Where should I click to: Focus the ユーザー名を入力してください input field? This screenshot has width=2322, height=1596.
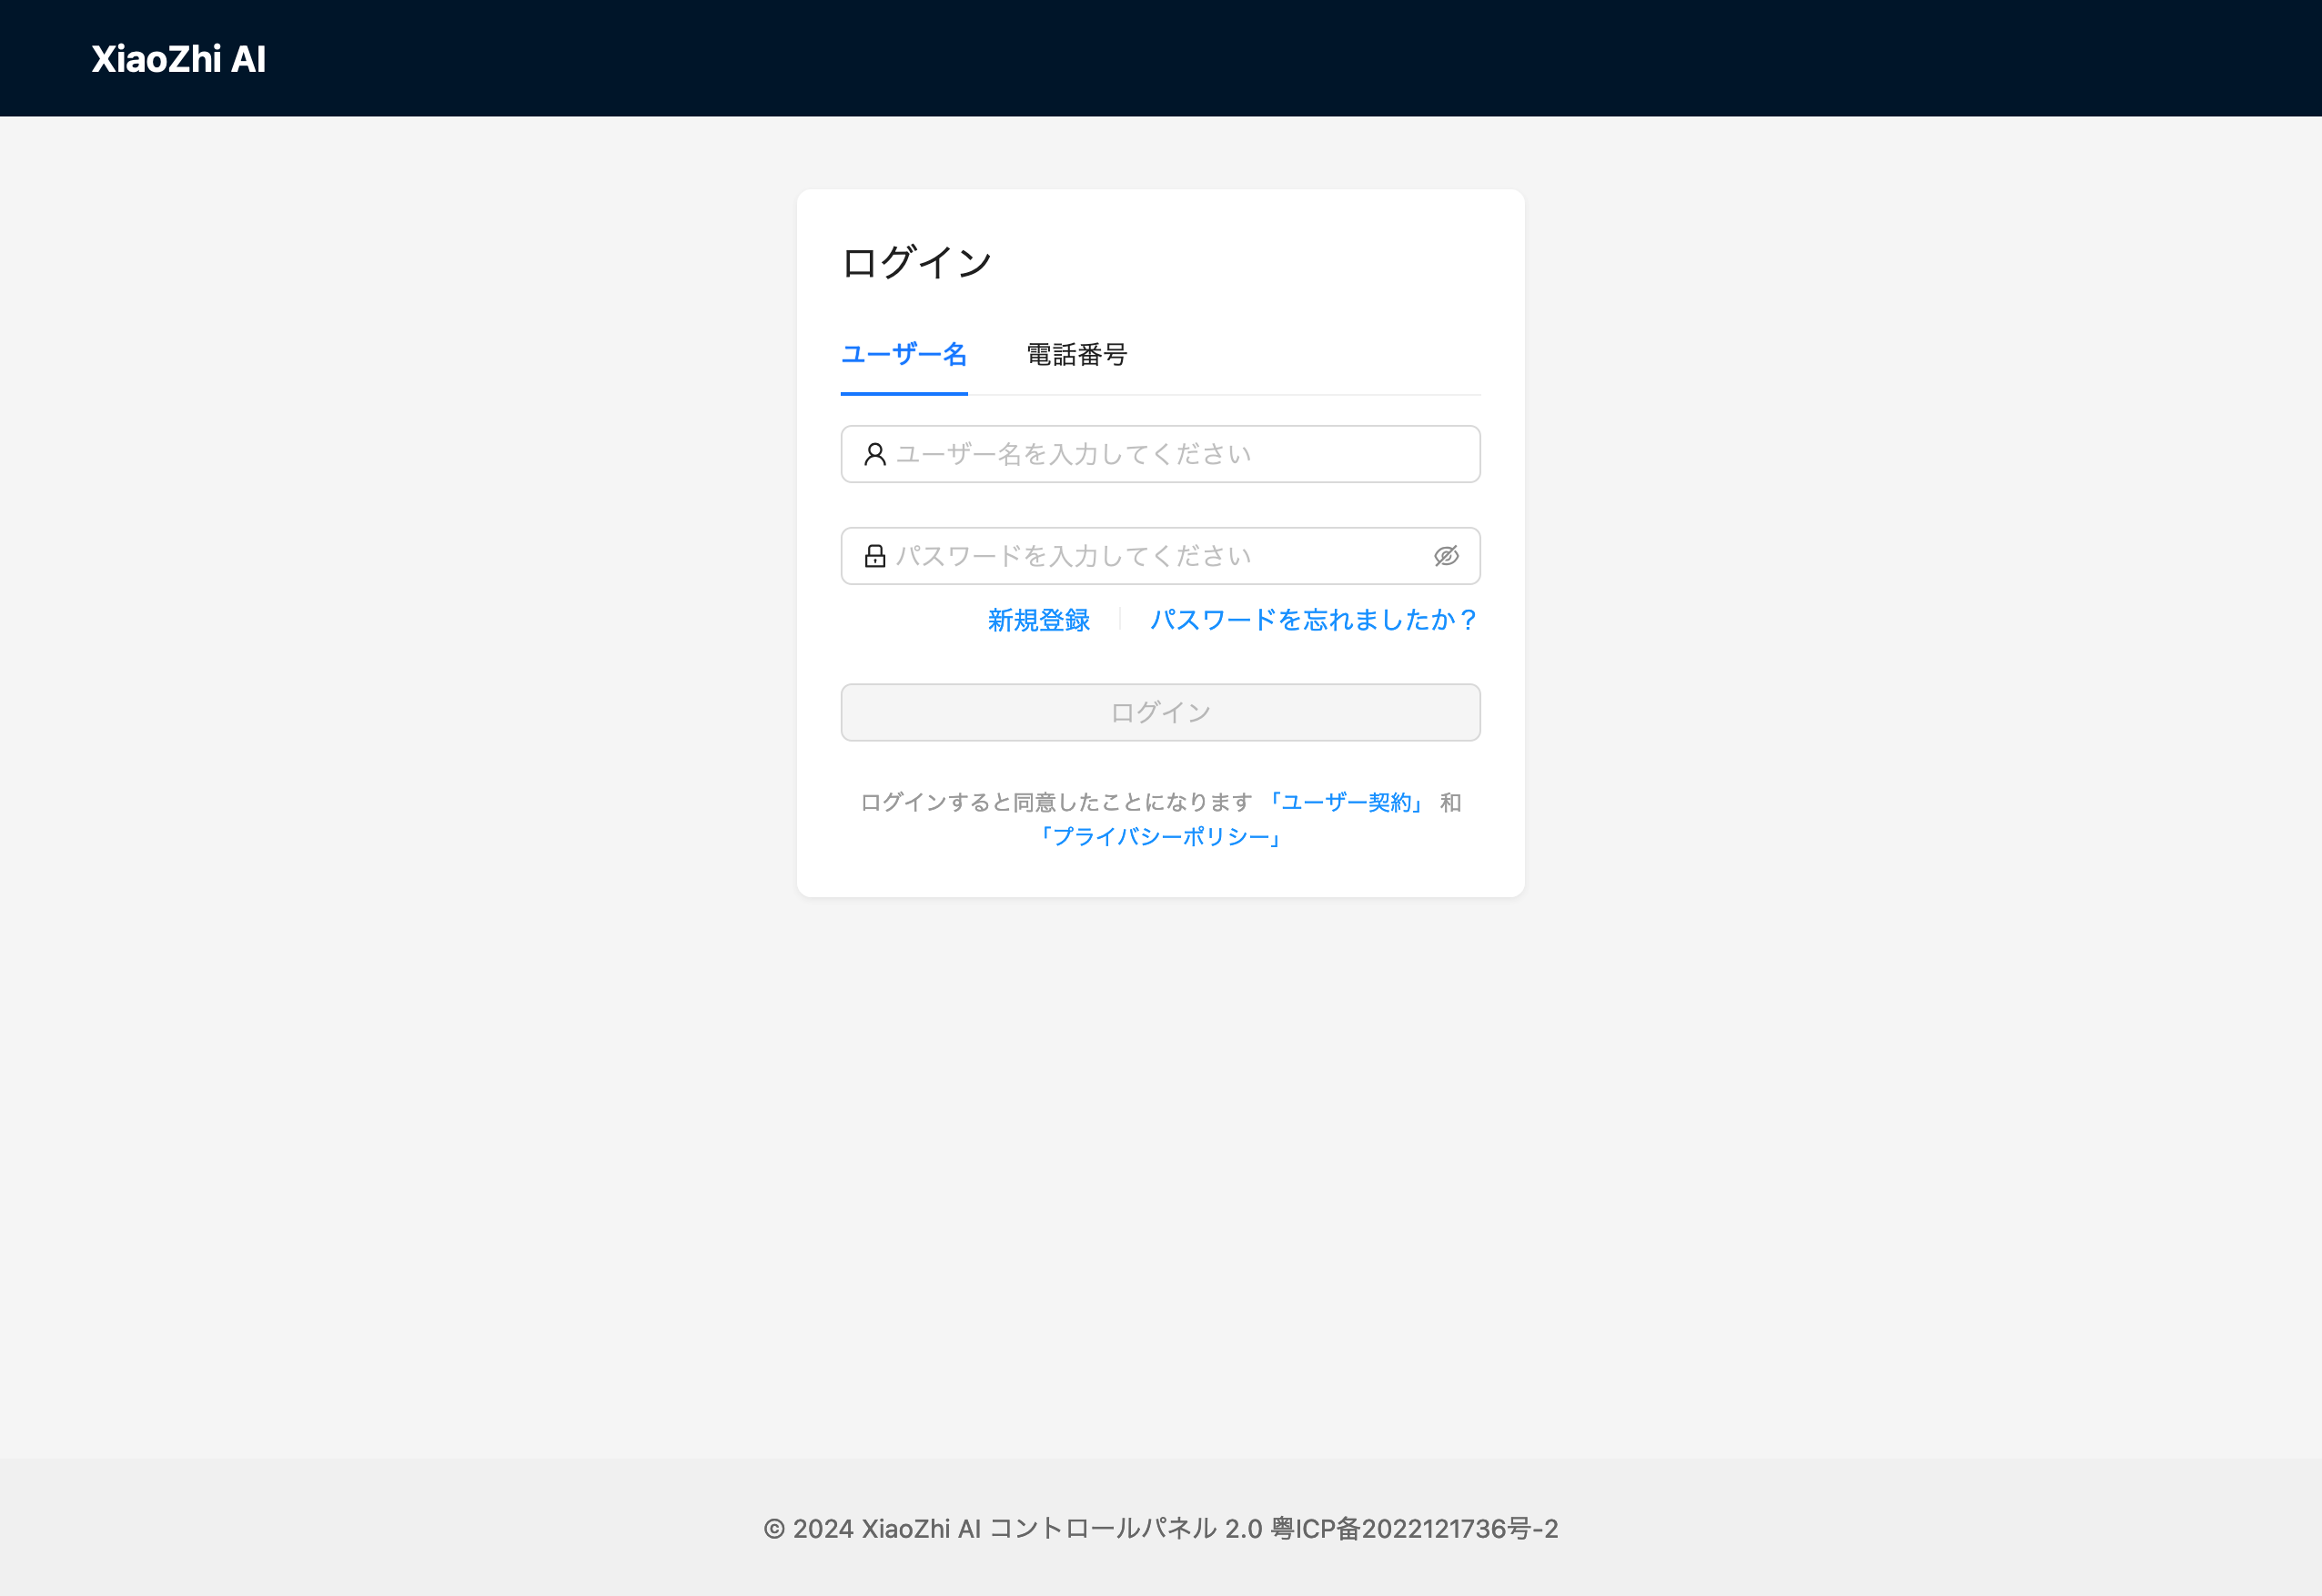[1160, 454]
